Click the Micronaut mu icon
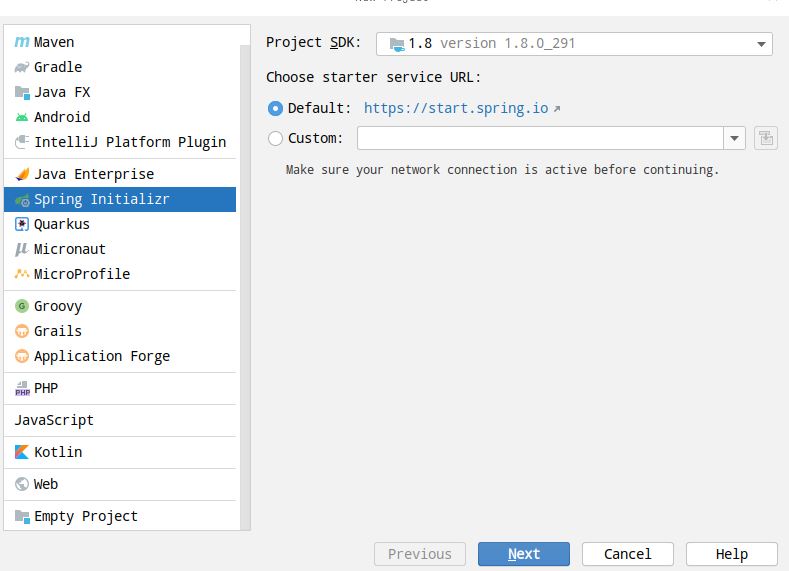 [22, 249]
